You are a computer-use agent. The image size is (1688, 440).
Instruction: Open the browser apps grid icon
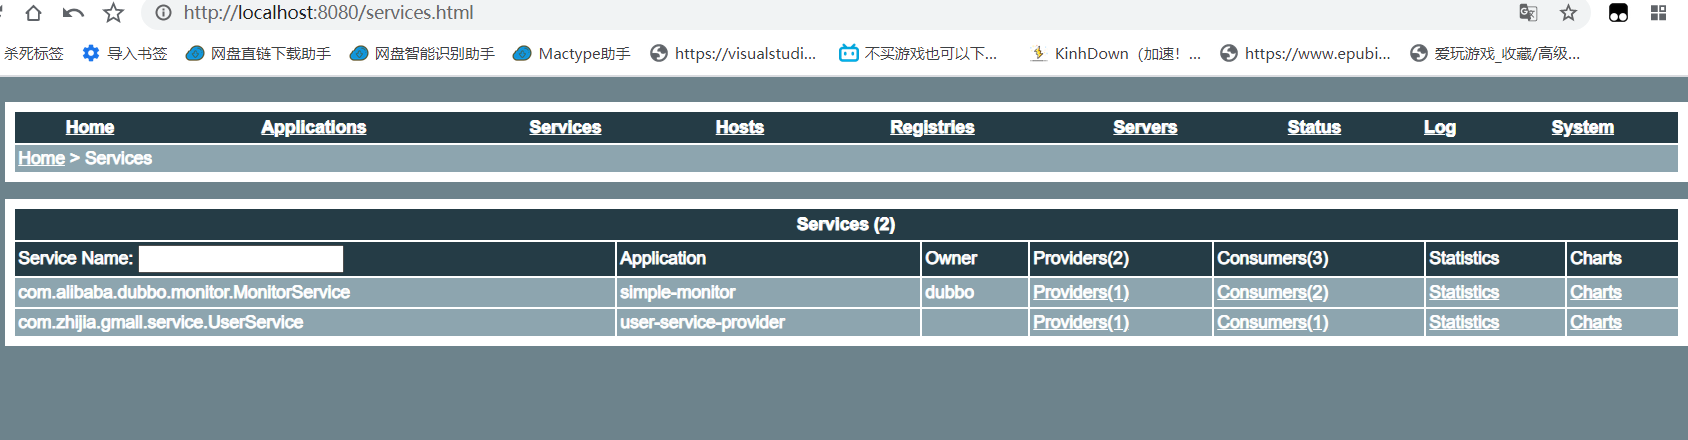pyautogui.click(x=1658, y=13)
